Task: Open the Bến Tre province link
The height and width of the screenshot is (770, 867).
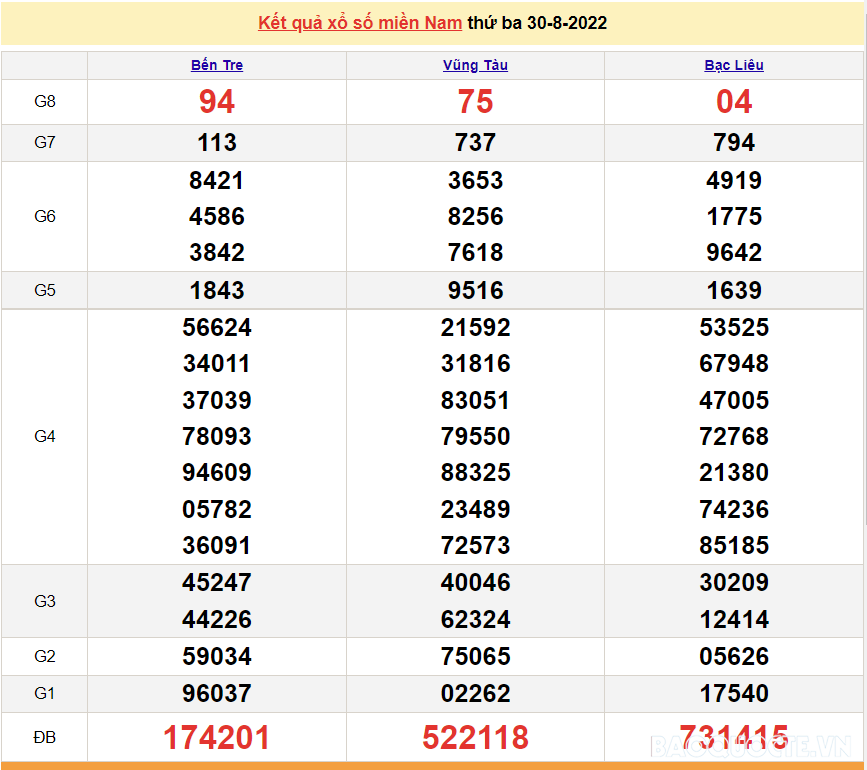Action: [217, 65]
